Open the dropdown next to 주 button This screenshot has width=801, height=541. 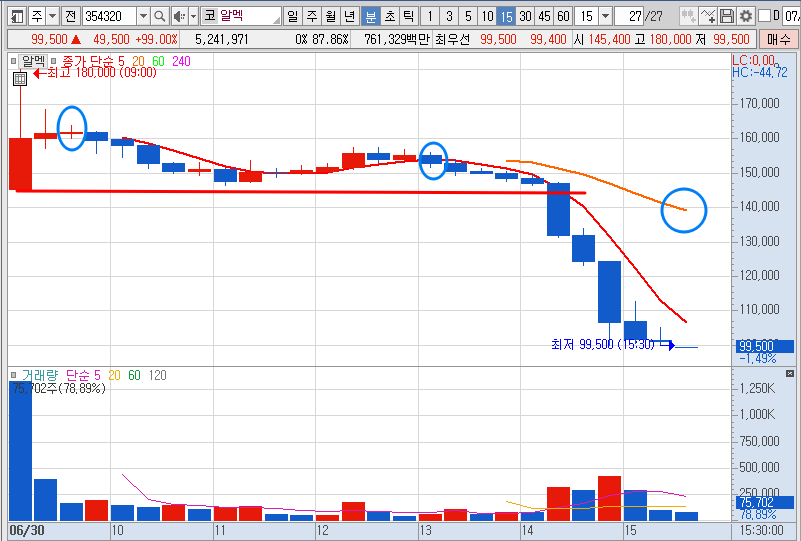tap(53, 16)
